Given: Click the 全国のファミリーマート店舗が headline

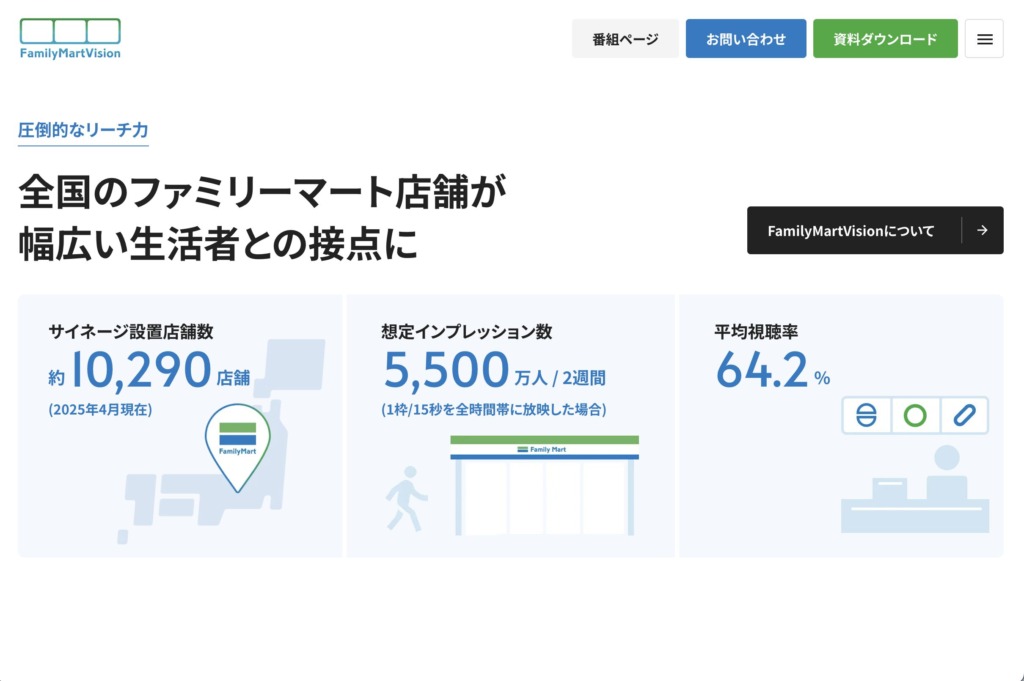Looking at the screenshot, I should pos(263,192).
